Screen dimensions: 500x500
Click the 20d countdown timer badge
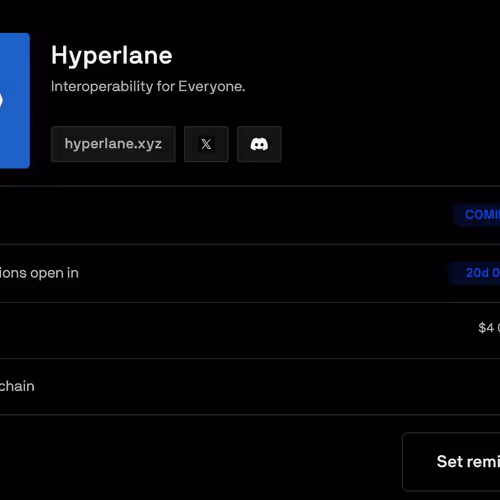coord(475,273)
